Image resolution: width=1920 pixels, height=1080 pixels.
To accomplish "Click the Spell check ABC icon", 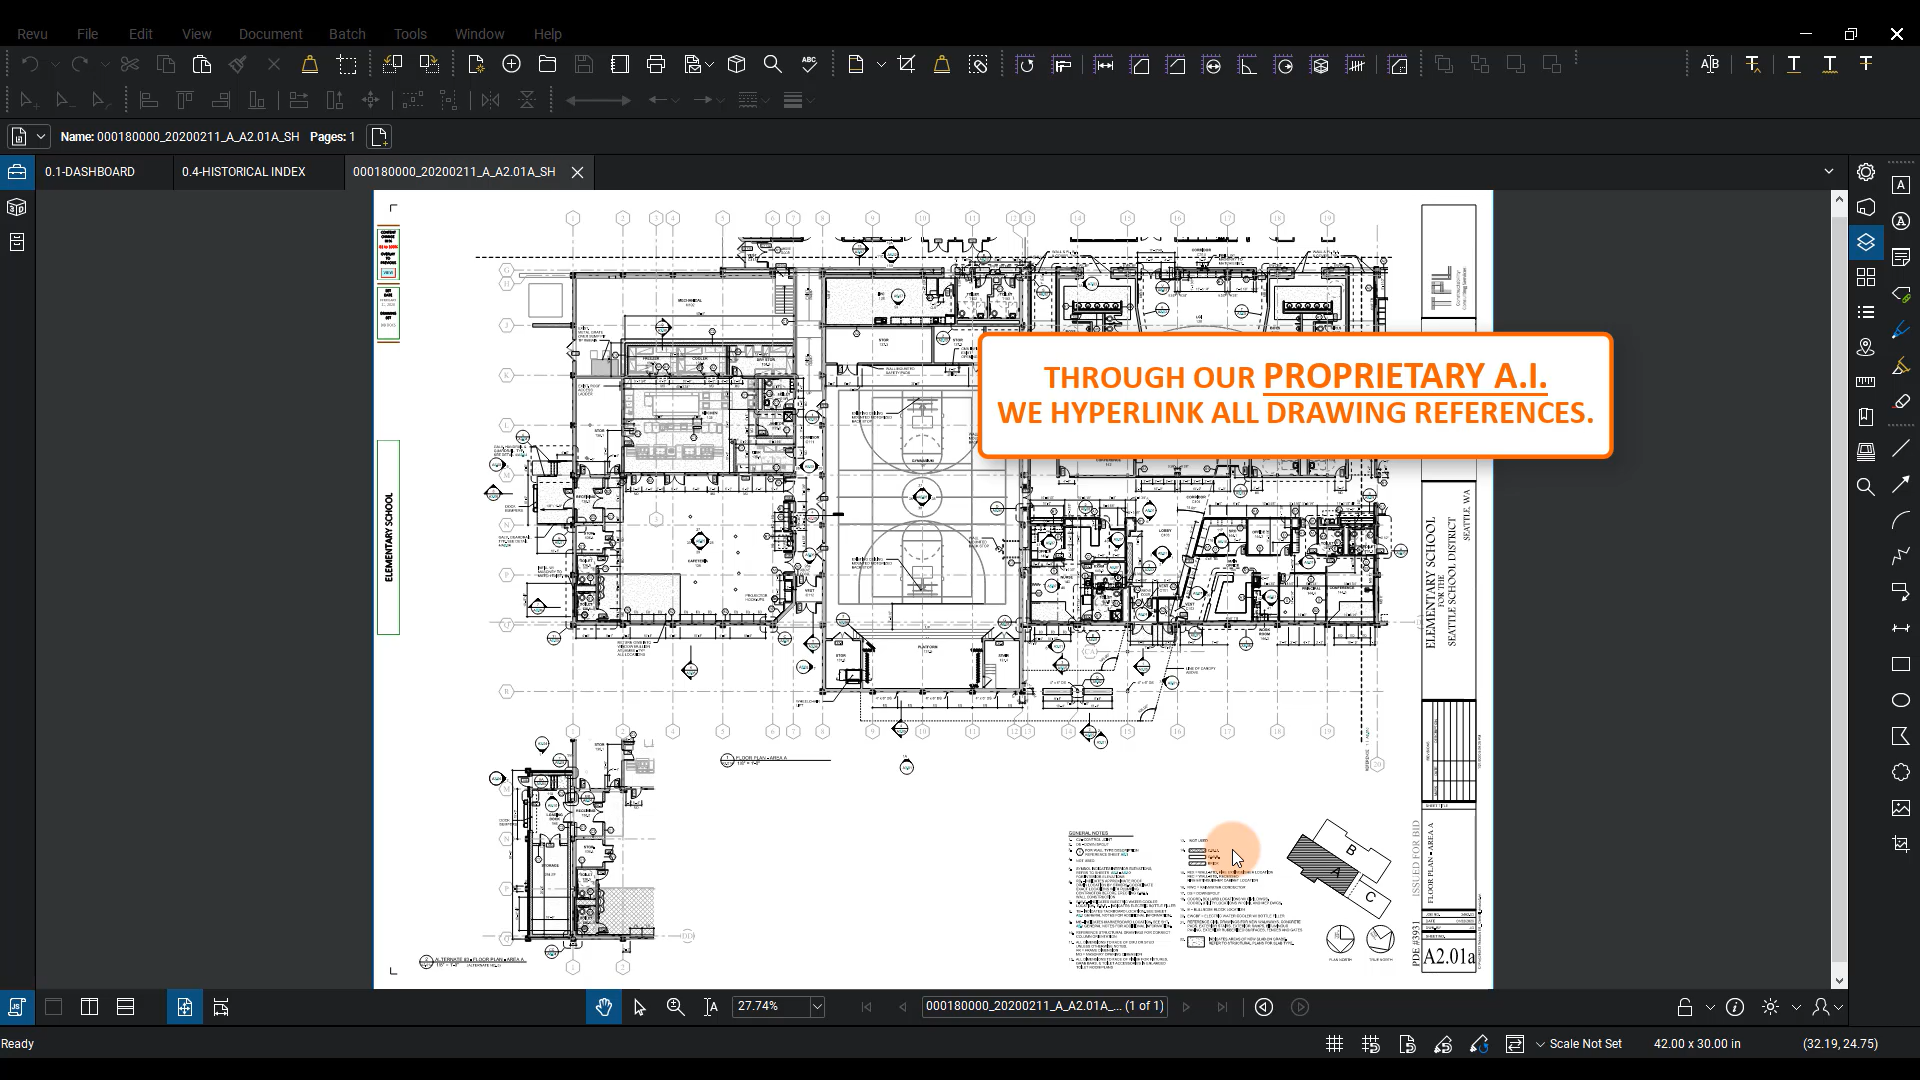I will (809, 65).
